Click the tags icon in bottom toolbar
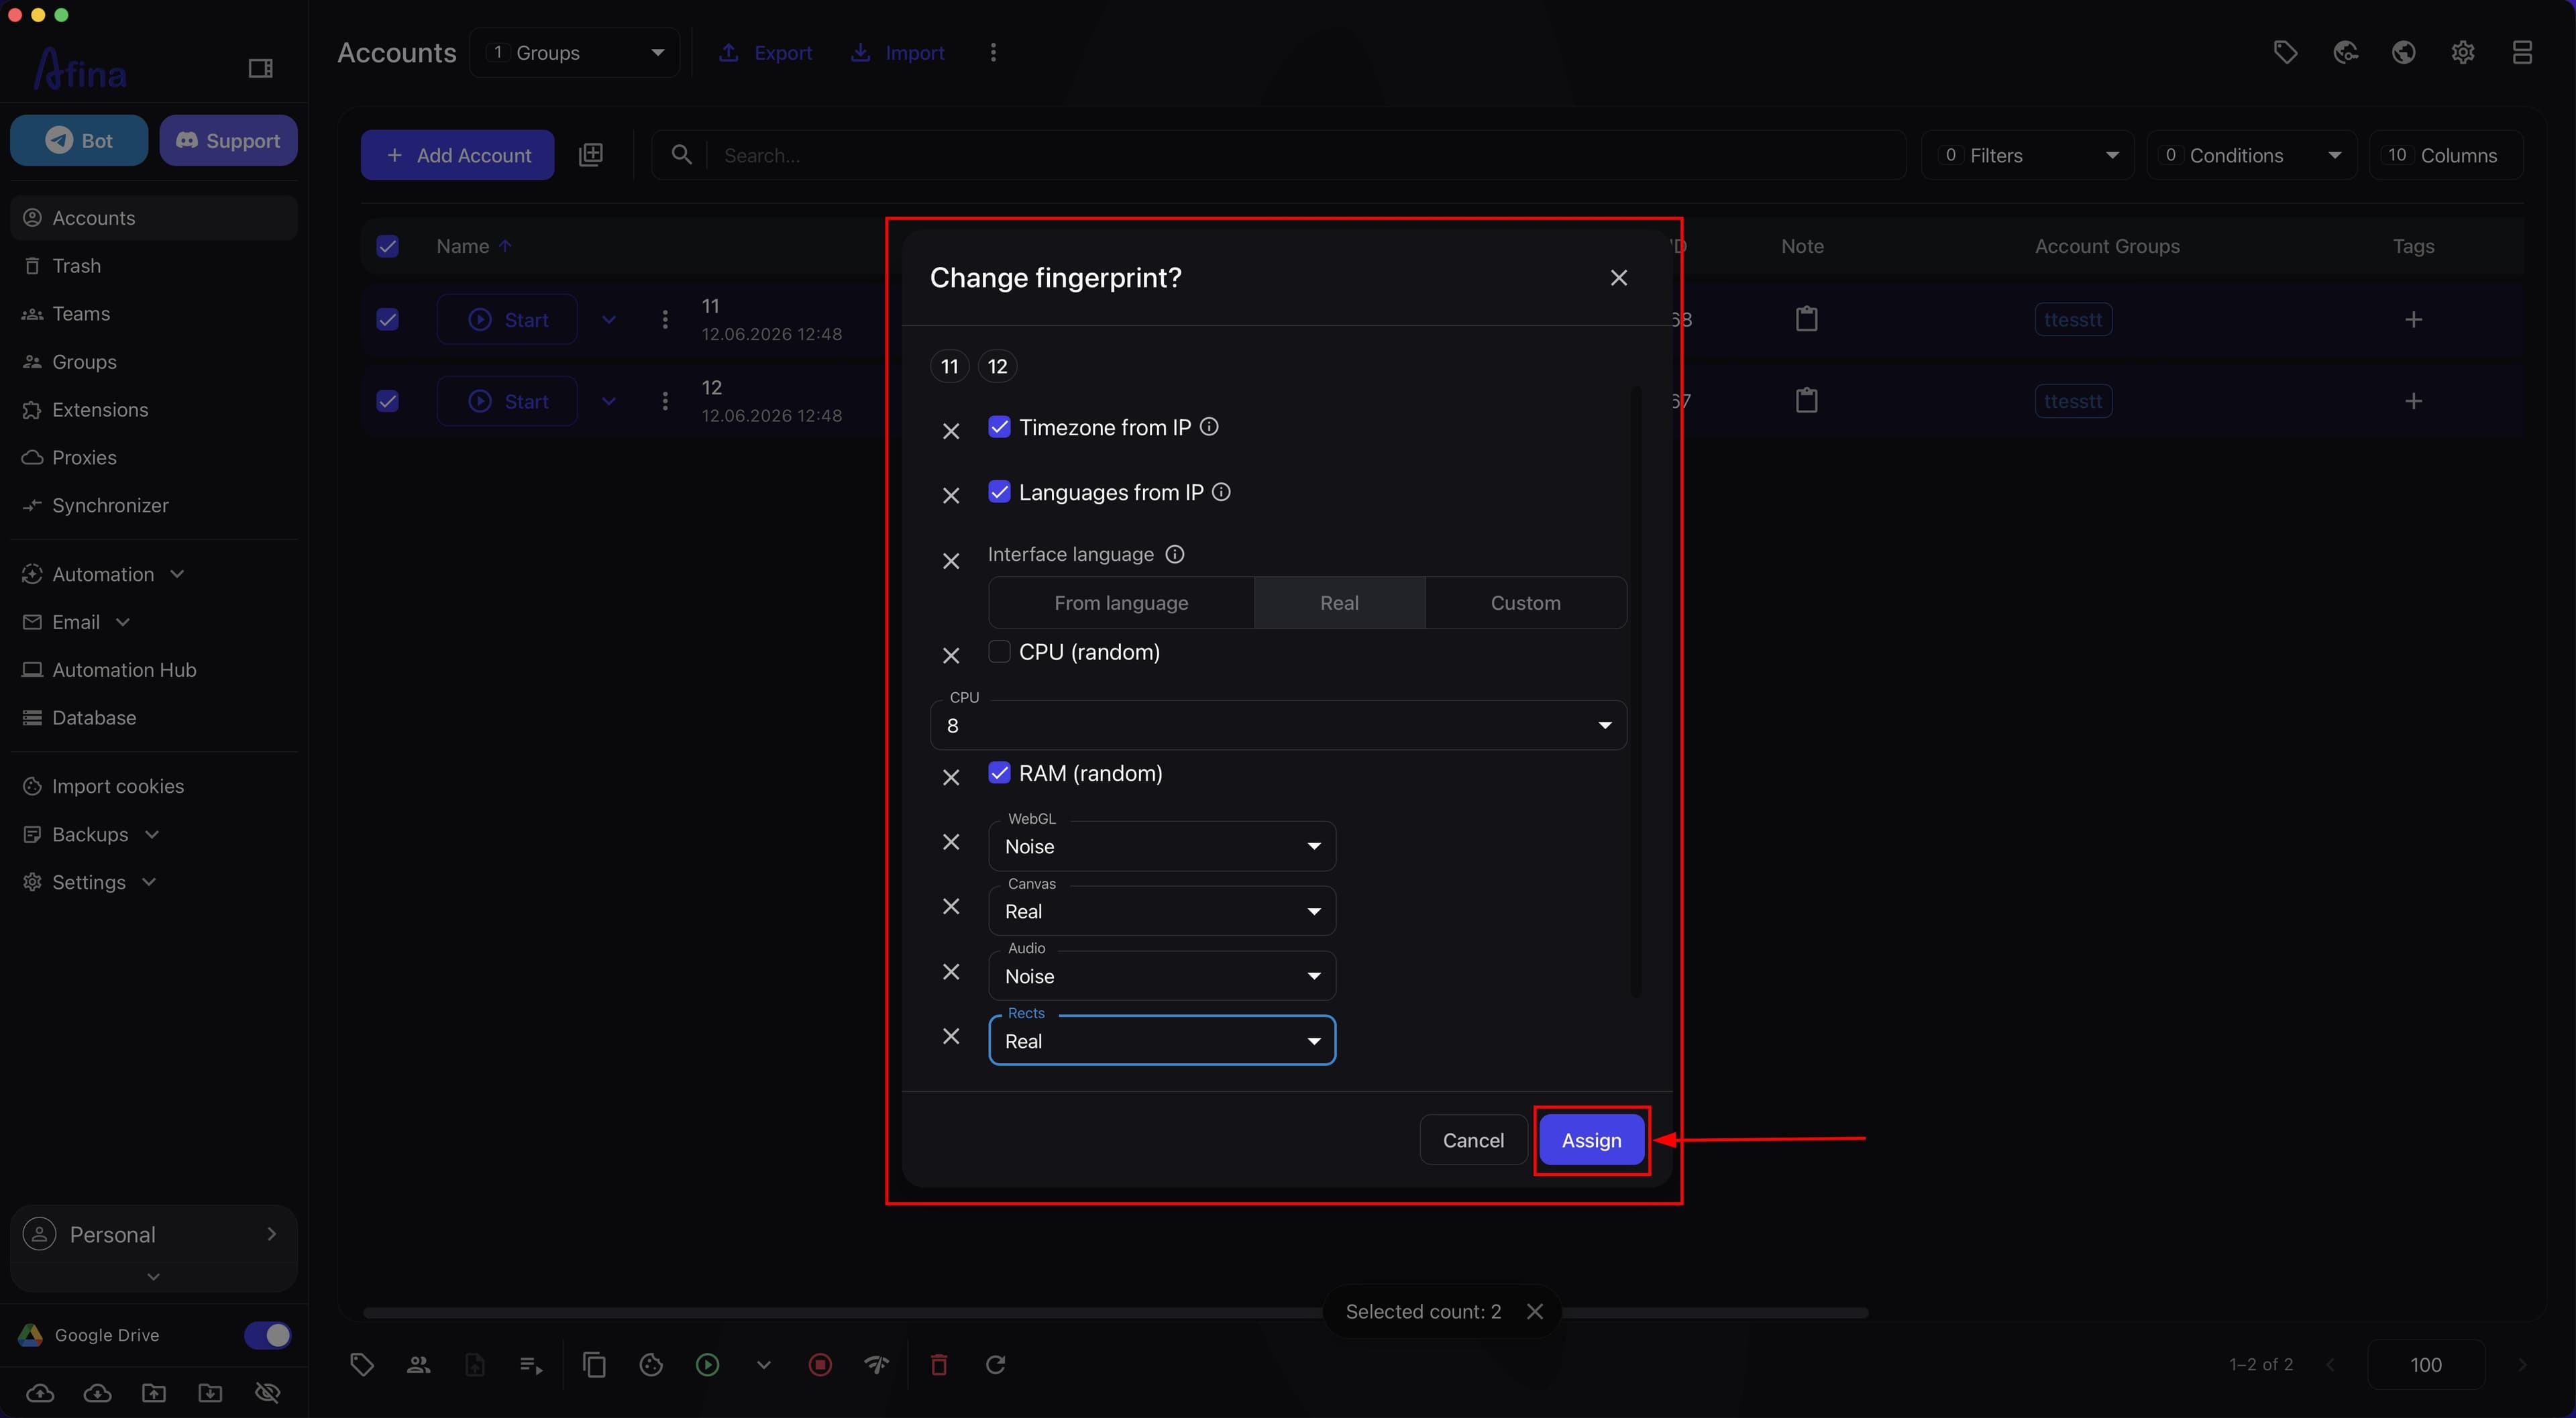This screenshot has height=1418, width=2576. (362, 1364)
